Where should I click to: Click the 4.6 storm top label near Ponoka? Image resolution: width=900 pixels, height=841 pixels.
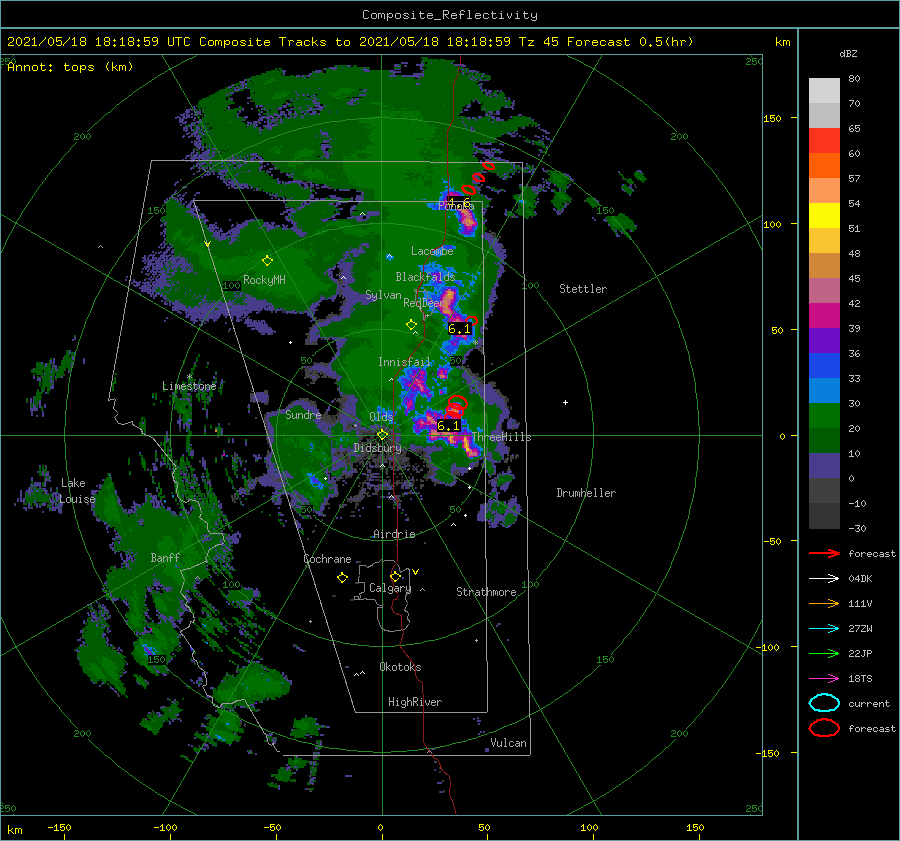point(459,203)
